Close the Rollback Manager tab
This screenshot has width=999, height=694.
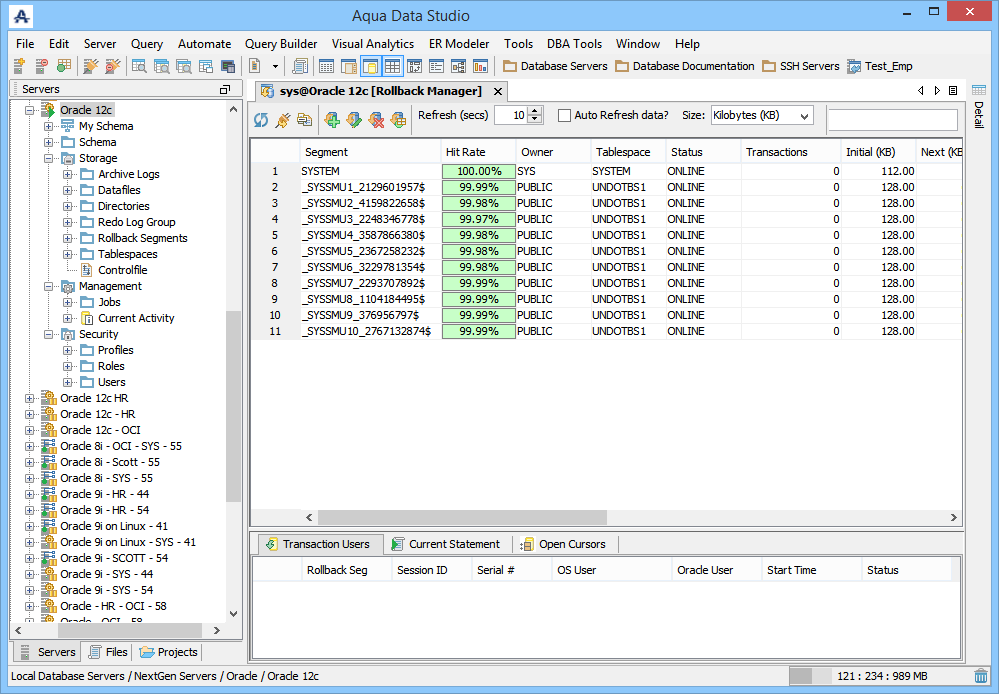click(x=498, y=92)
